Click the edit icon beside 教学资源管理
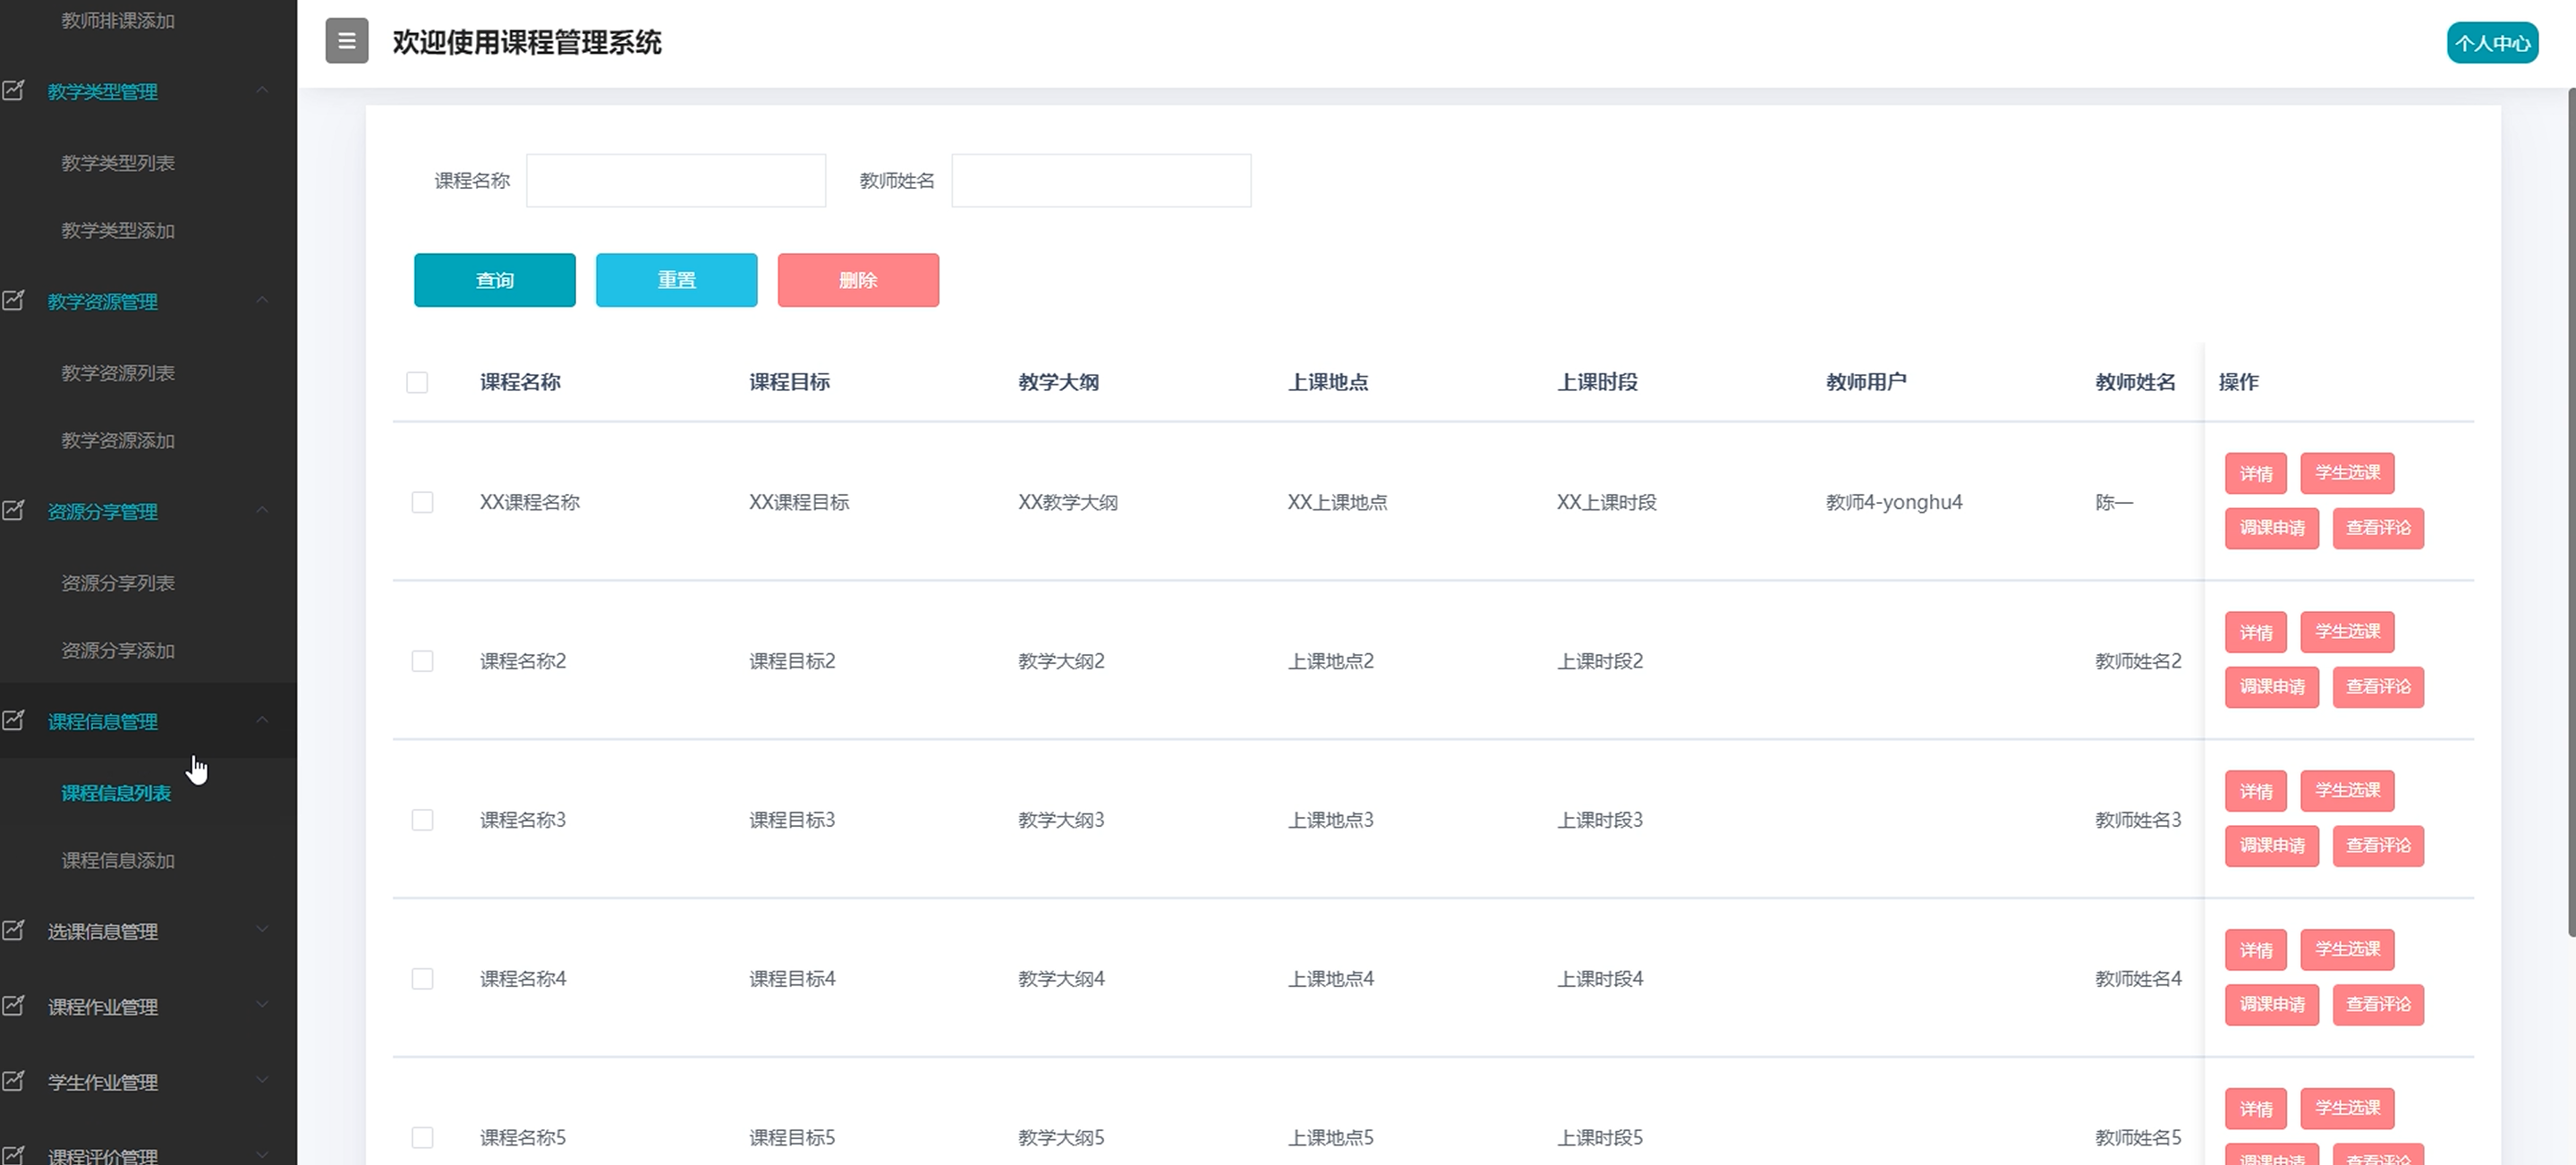This screenshot has width=2576, height=1165. coord(14,301)
